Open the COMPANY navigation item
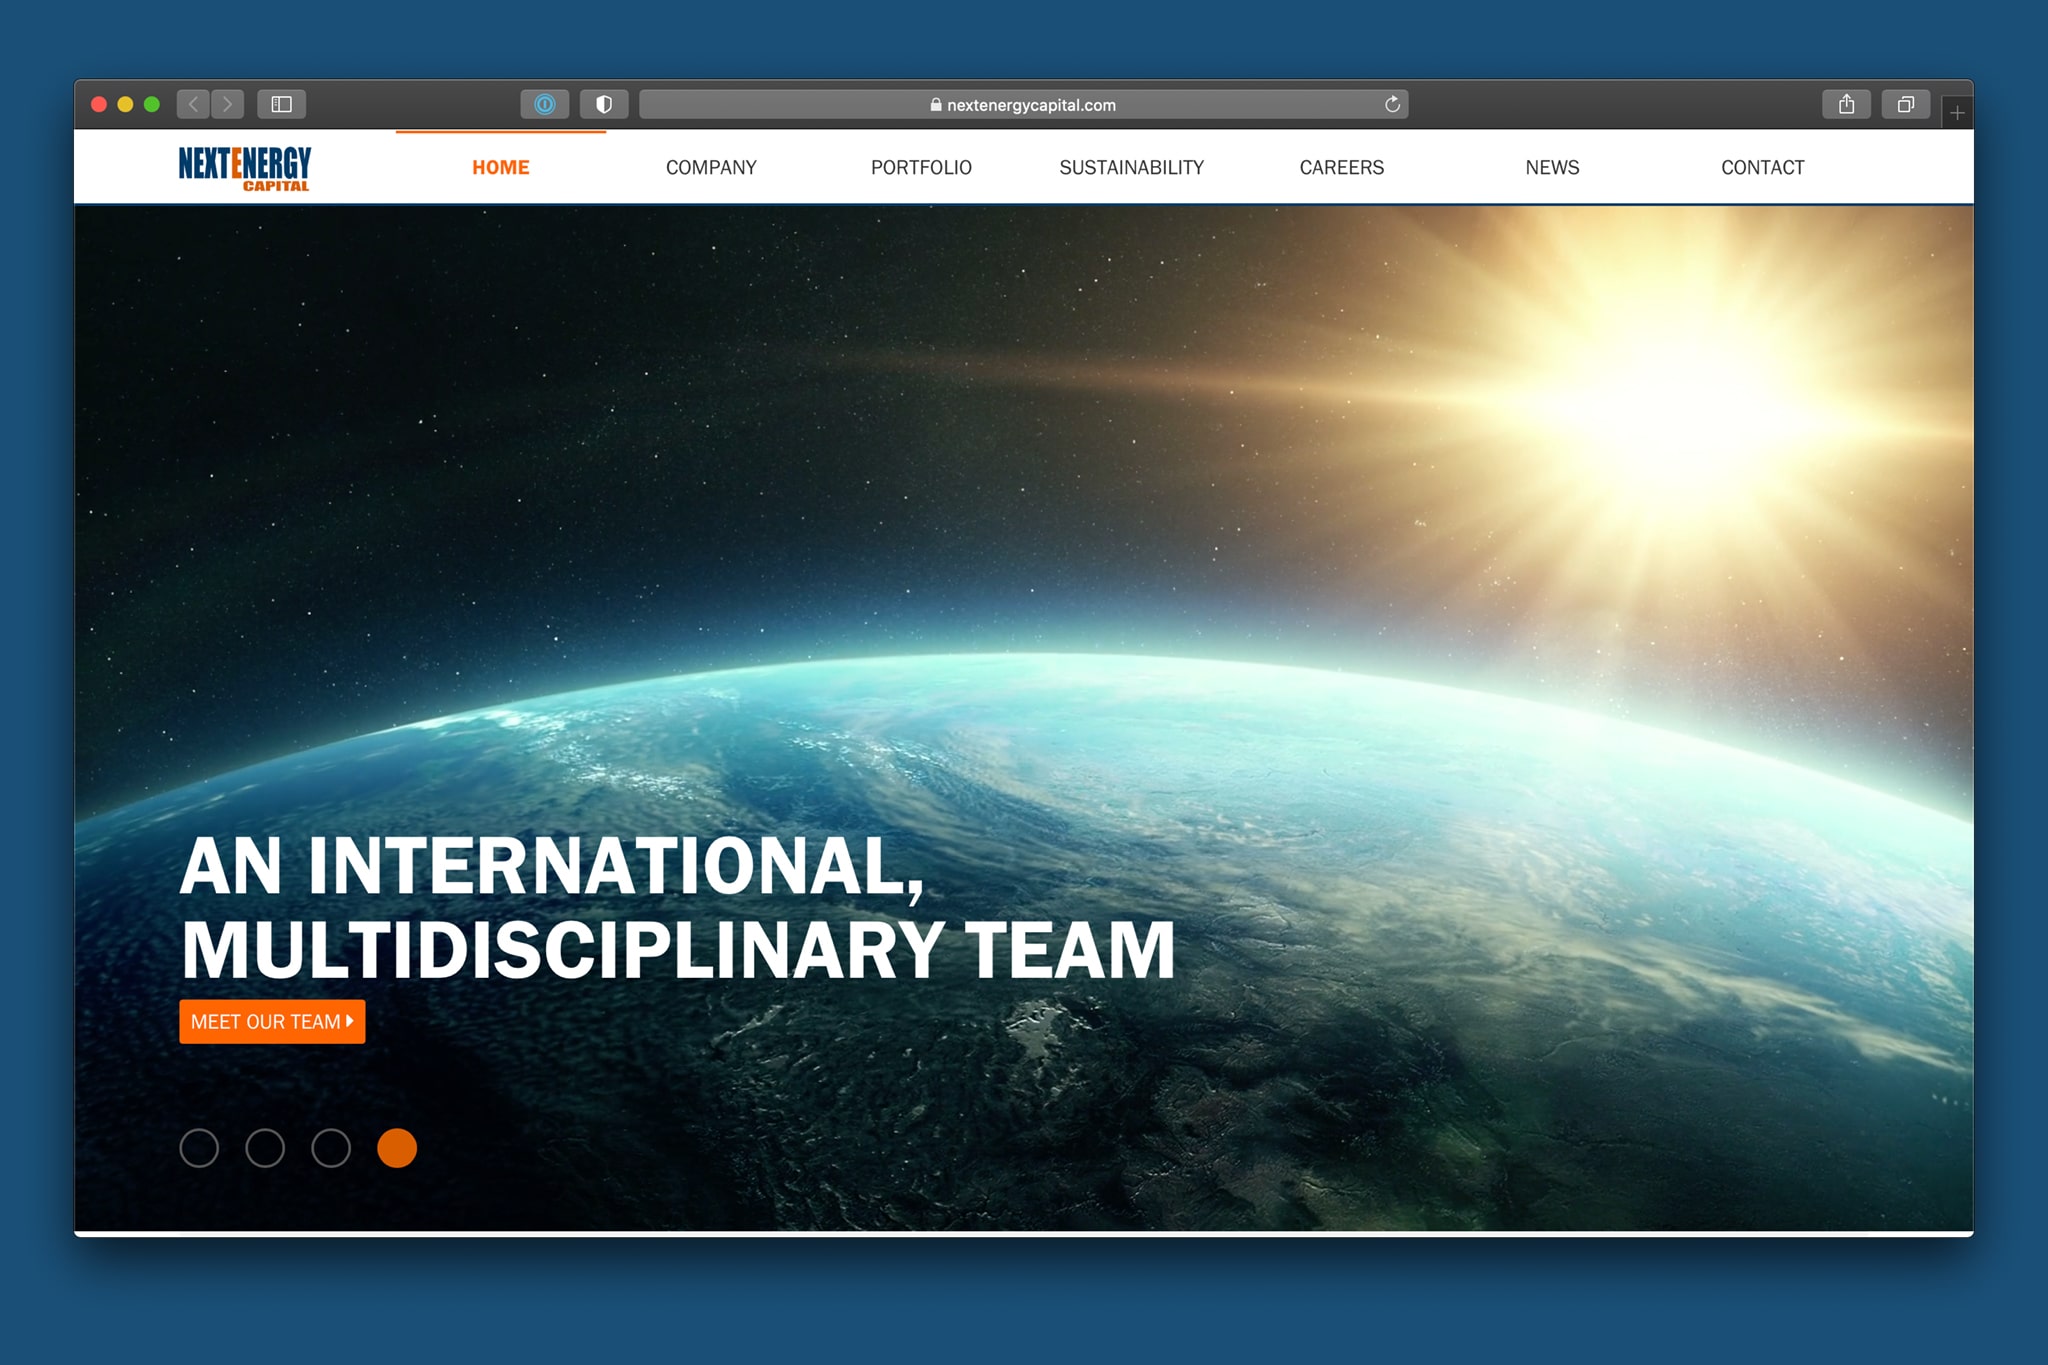Screen dimensions: 2048x1365 [711, 167]
